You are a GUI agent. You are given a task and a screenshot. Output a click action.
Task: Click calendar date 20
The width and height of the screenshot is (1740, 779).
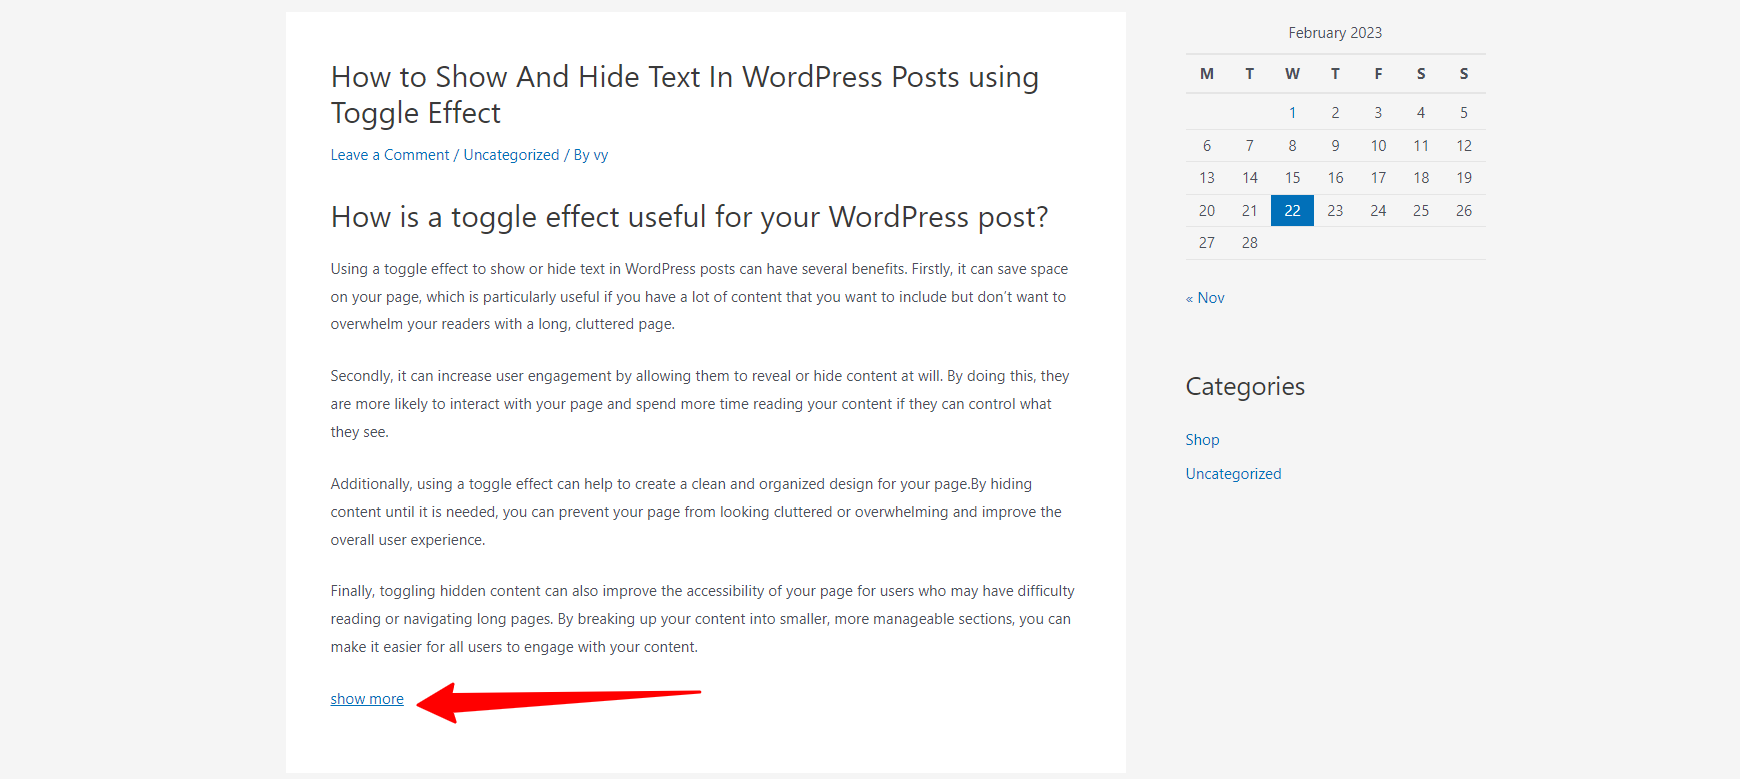(1207, 211)
